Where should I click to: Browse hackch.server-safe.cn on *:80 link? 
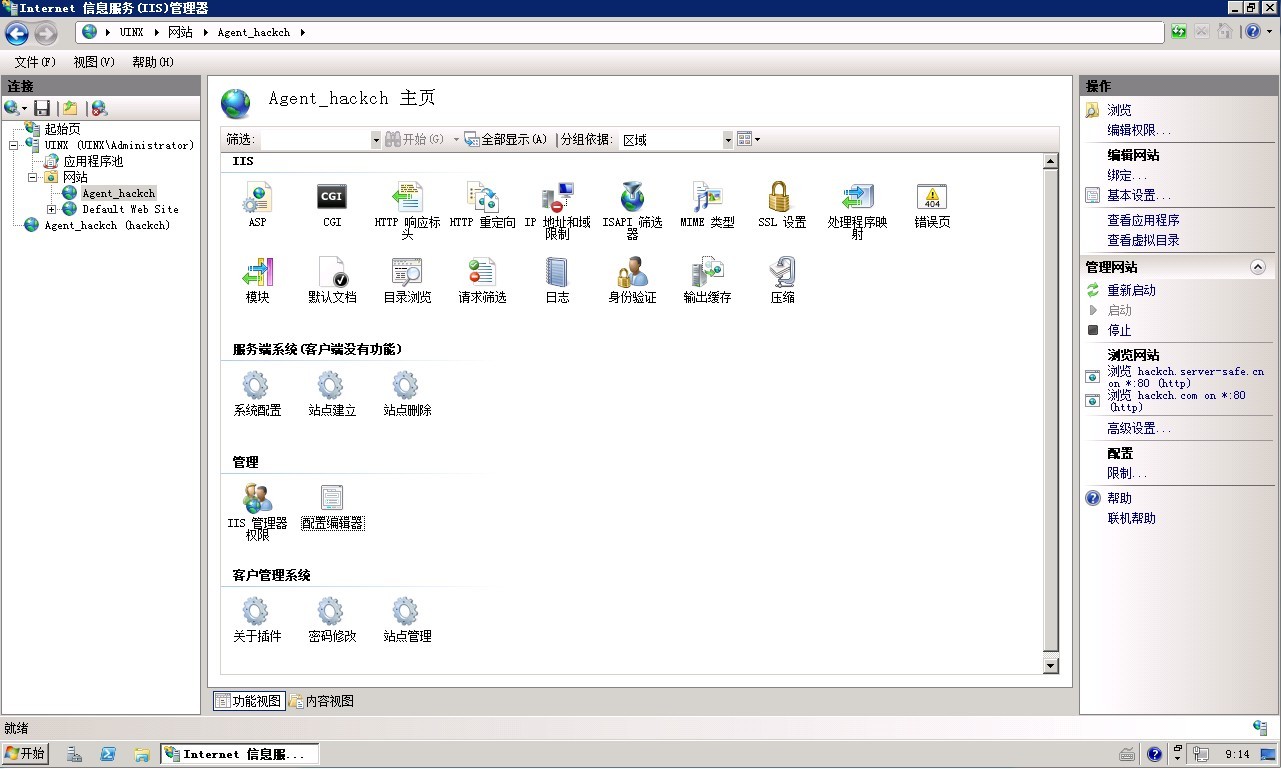1185,377
